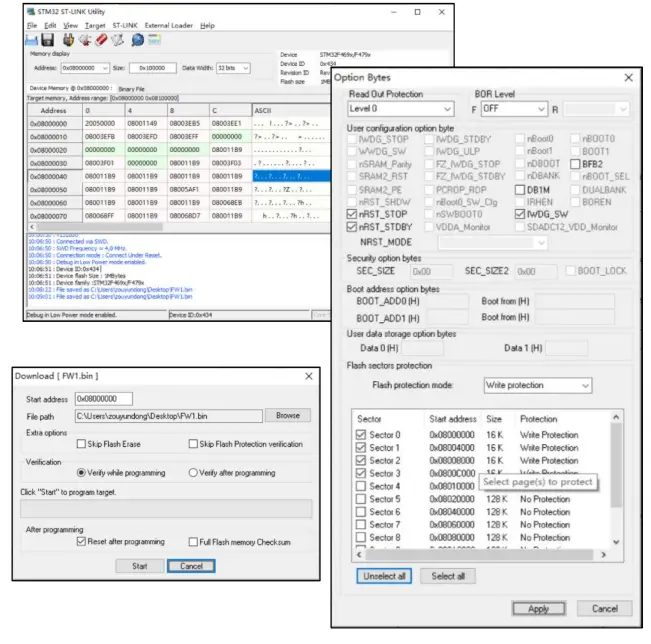The height and width of the screenshot is (644, 651).
Task: Open the Edit menu
Action: pyautogui.click(x=50, y=26)
